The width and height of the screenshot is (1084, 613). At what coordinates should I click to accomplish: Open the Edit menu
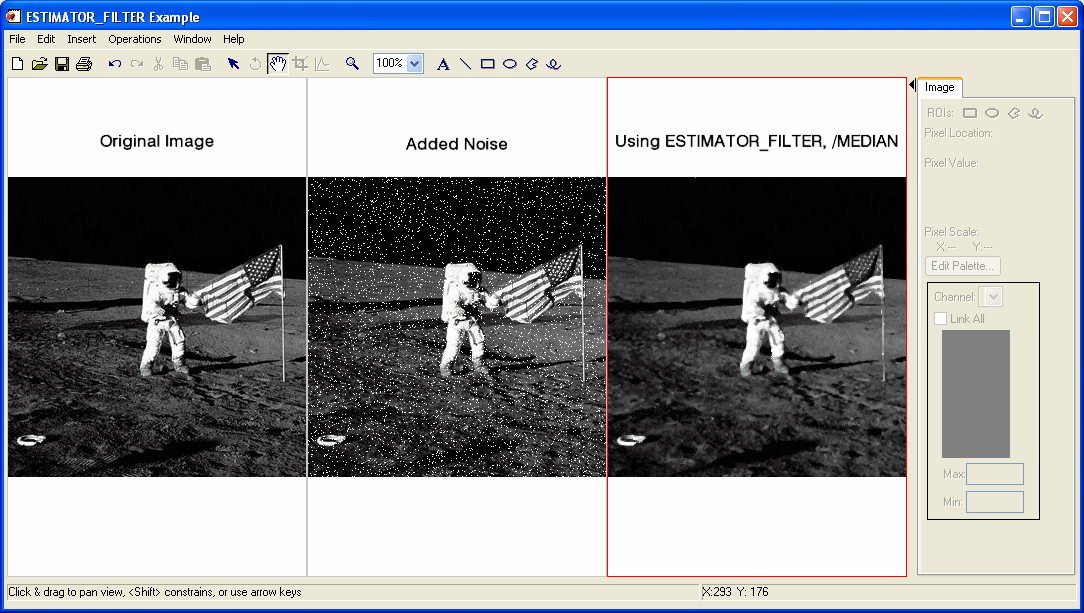[x=46, y=39]
